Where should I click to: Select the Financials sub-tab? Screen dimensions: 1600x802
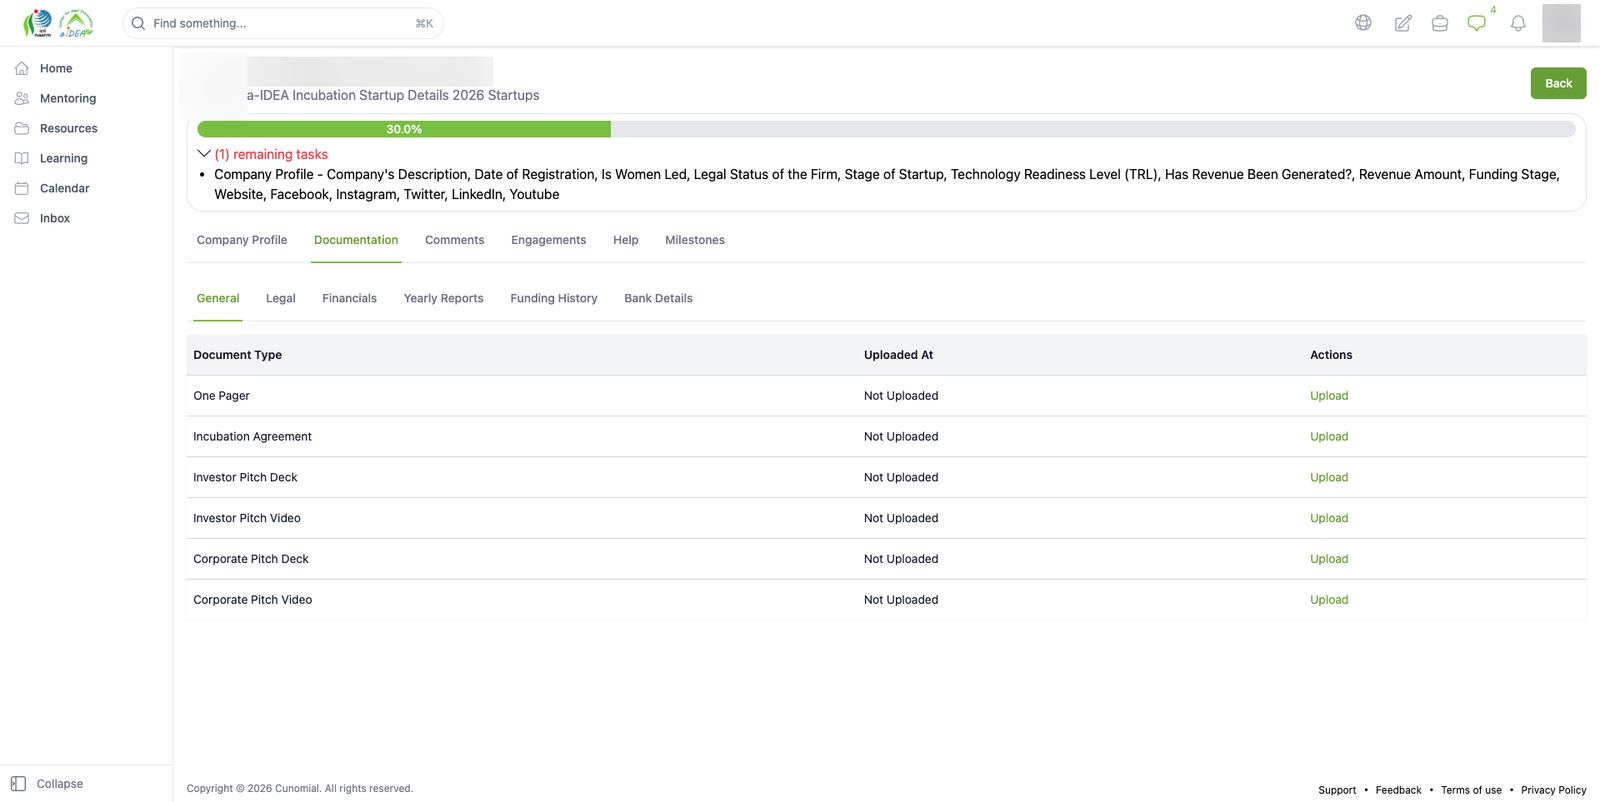pyautogui.click(x=349, y=298)
